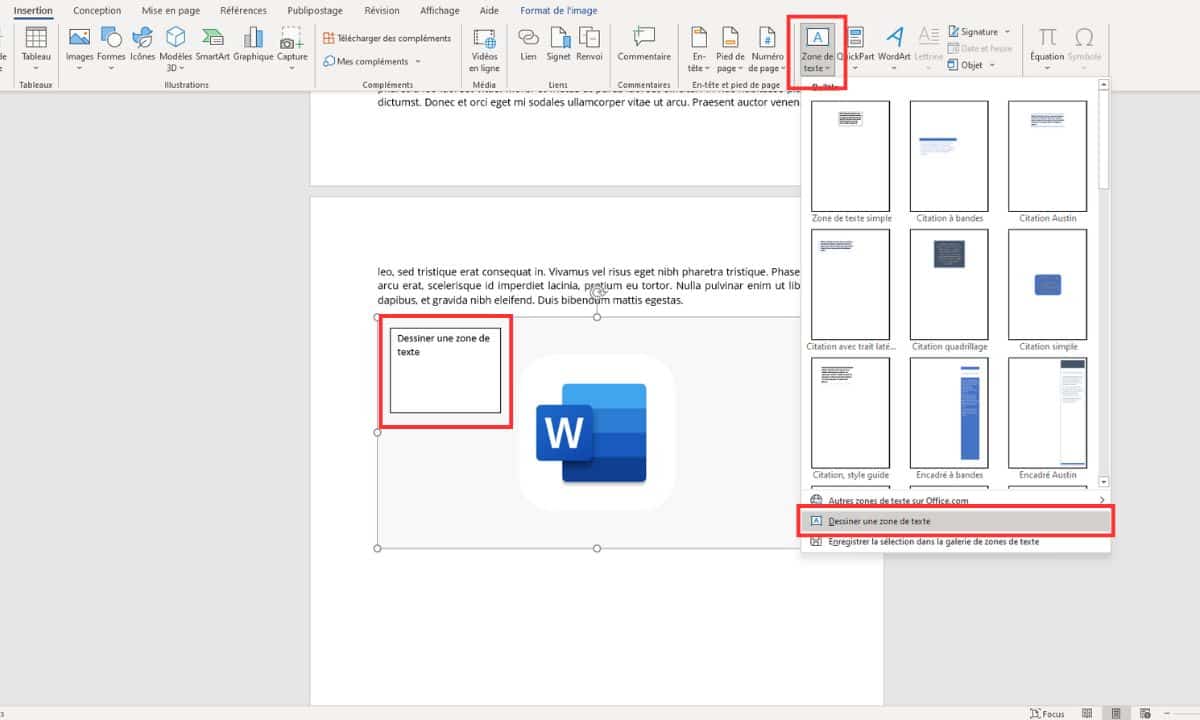Open the Format de l'image tab
The image size is (1200, 720).
[x=559, y=10]
